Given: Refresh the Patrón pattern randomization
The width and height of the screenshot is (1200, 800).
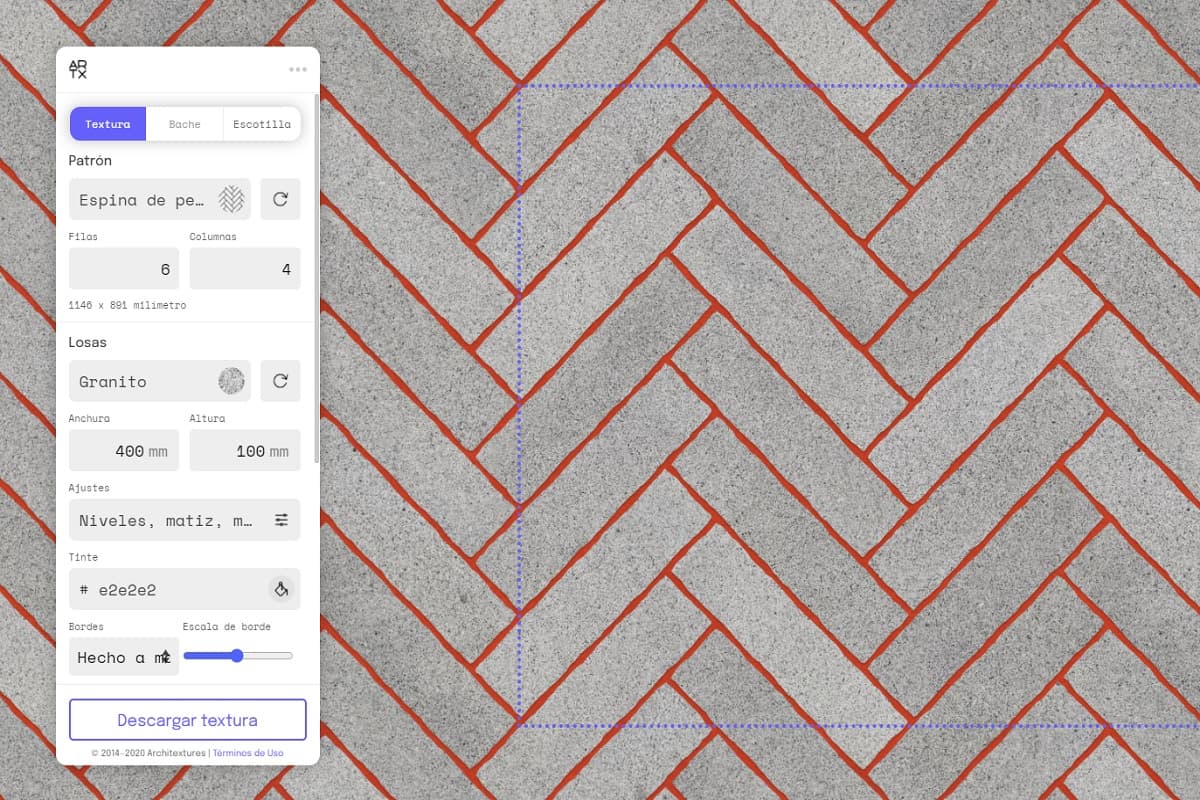Looking at the screenshot, I should pyautogui.click(x=280, y=200).
